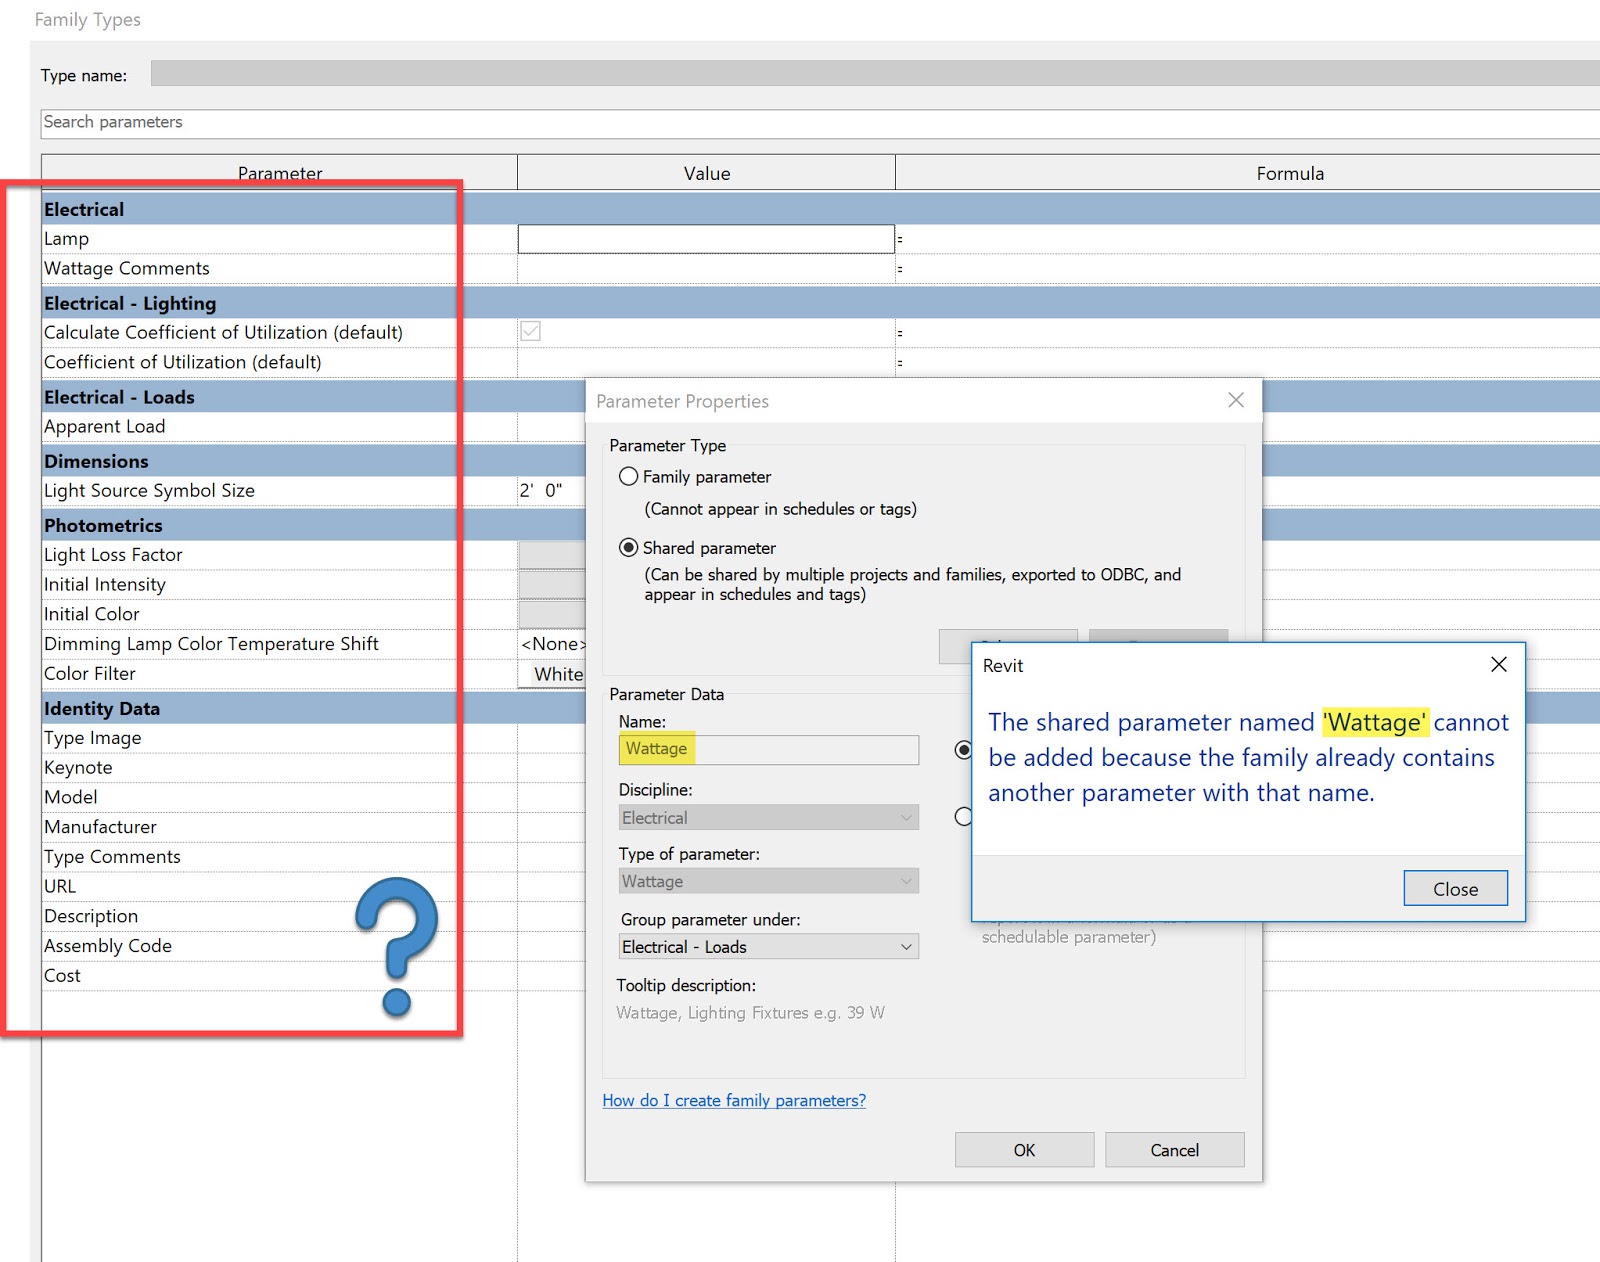The width and height of the screenshot is (1600, 1262).
Task: Open the How do I create family parameters link
Action: [x=734, y=1100]
